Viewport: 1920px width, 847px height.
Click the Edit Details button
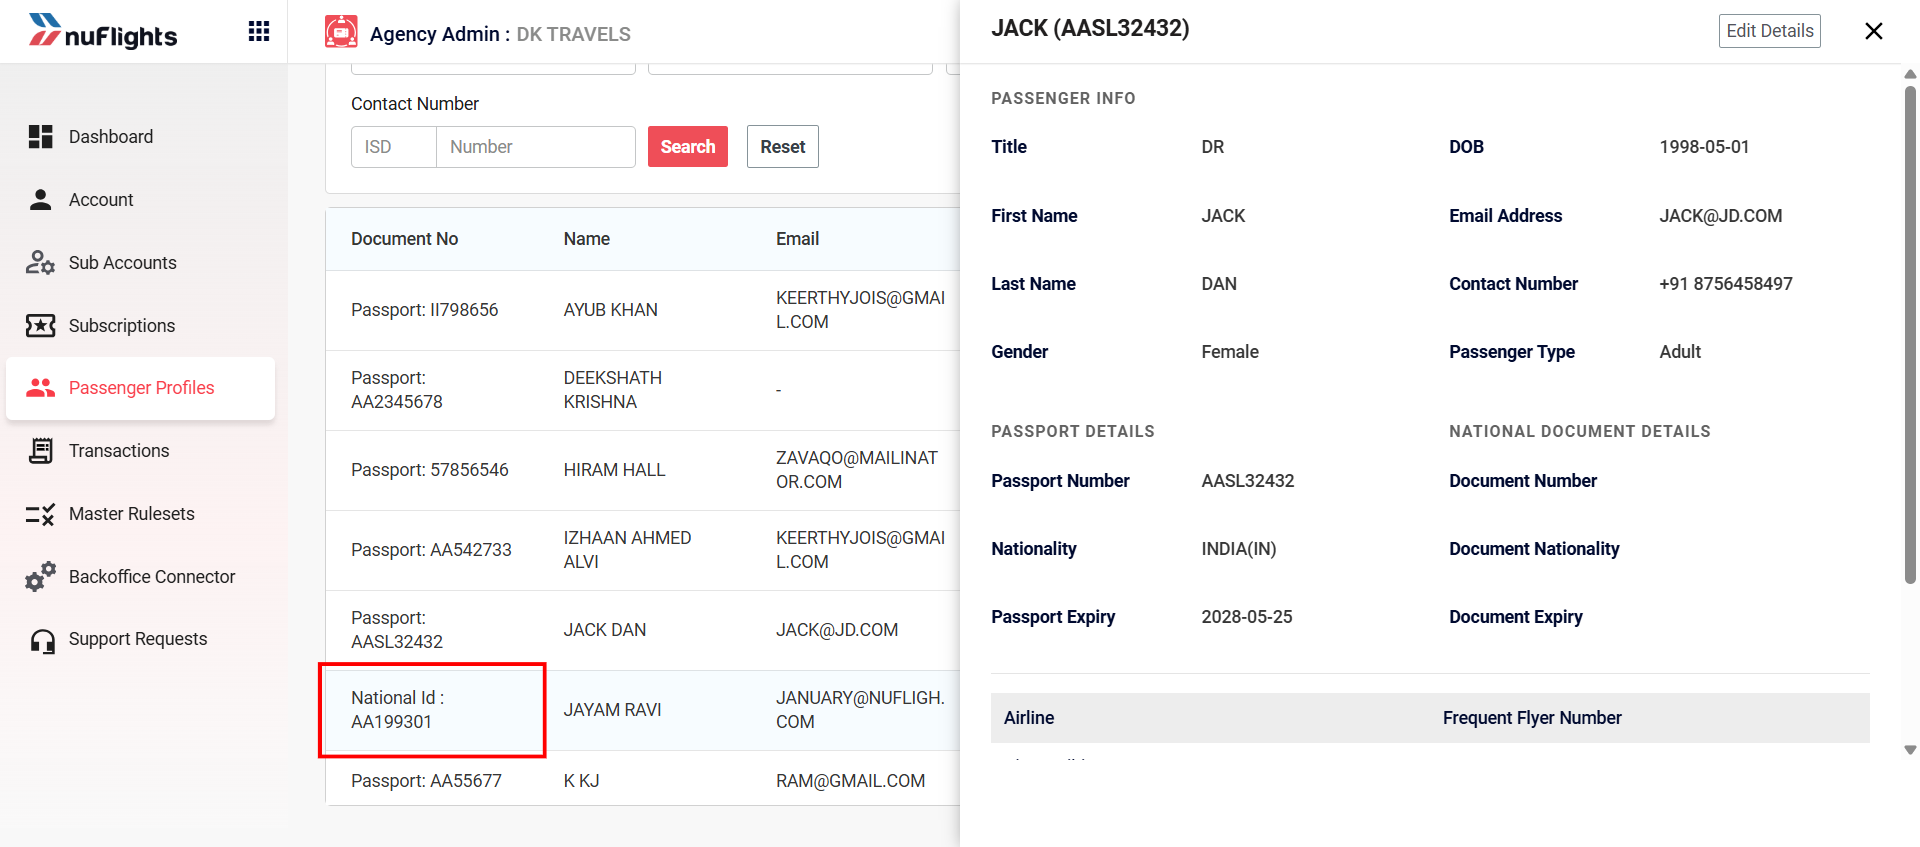pyautogui.click(x=1770, y=31)
